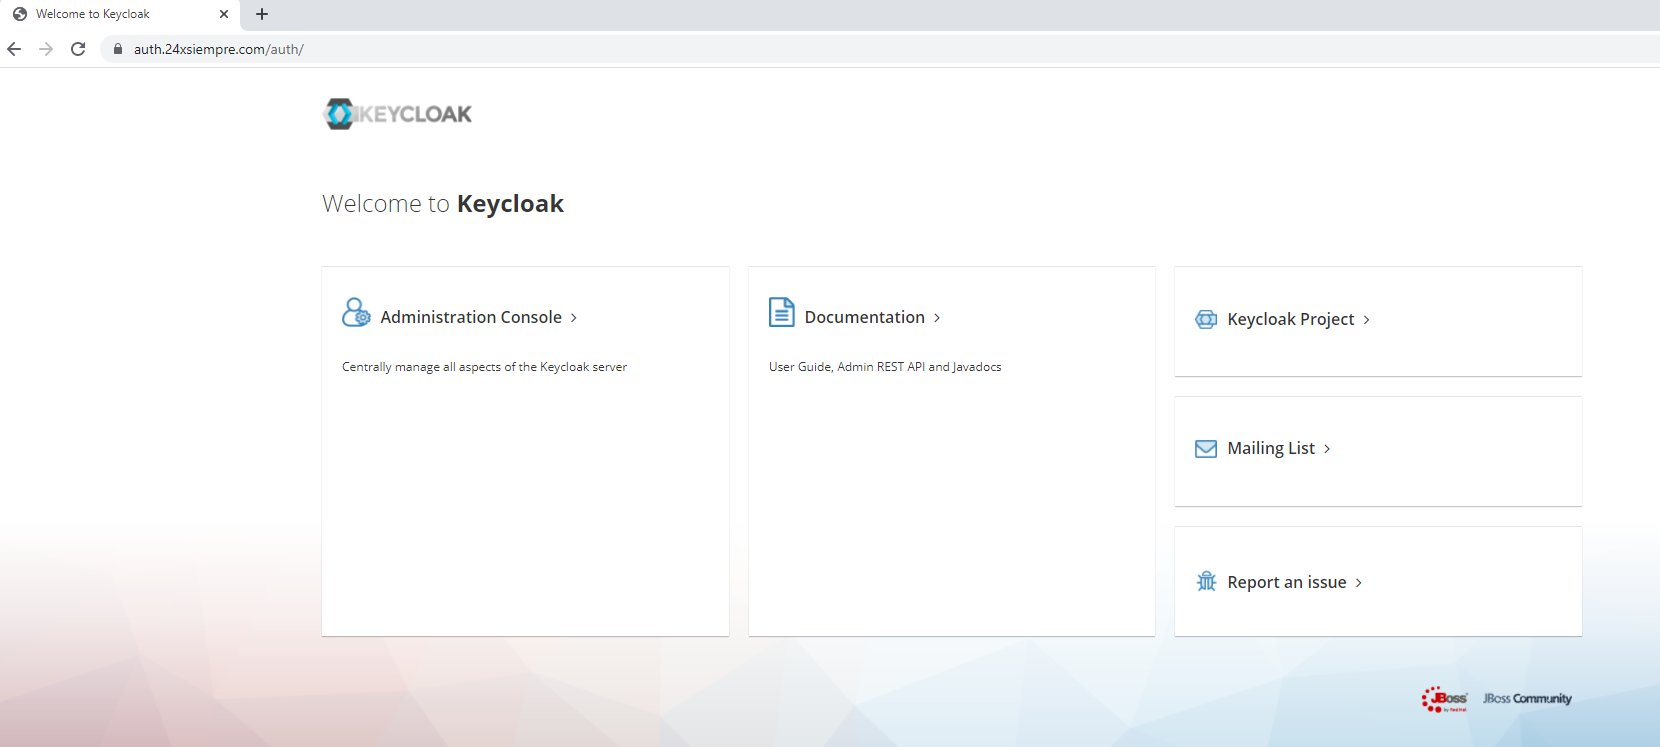Go back using the browser back arrow
Image resolution: width=1660 pixels, height=747 pixels.
[x=14, y=49]
